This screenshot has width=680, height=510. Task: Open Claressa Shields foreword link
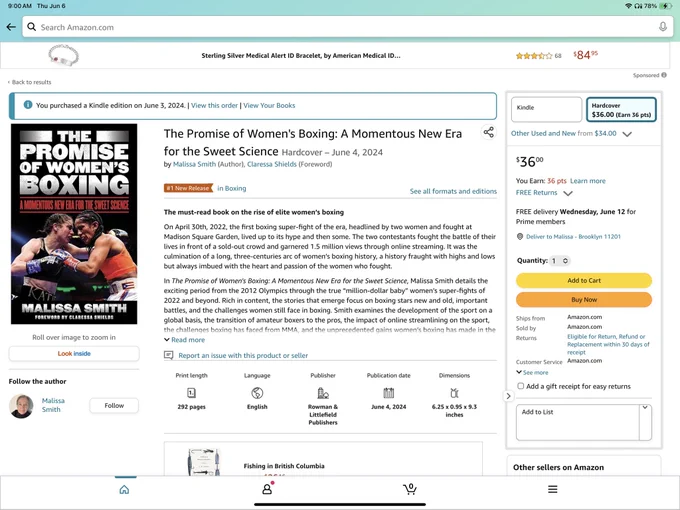(x=272, y=164)
